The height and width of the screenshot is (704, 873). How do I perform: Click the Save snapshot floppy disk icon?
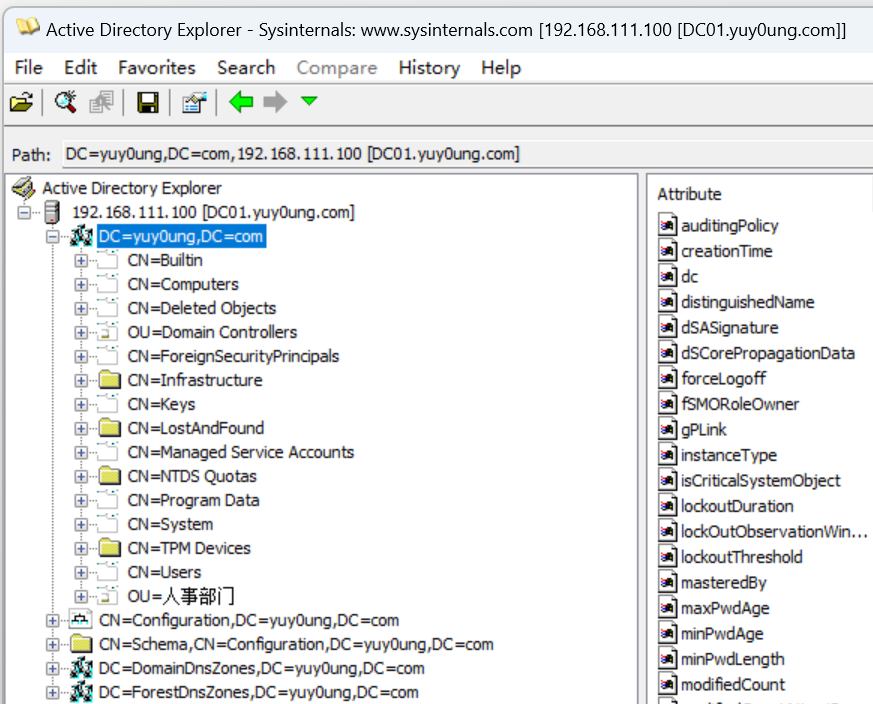point(148,102)
